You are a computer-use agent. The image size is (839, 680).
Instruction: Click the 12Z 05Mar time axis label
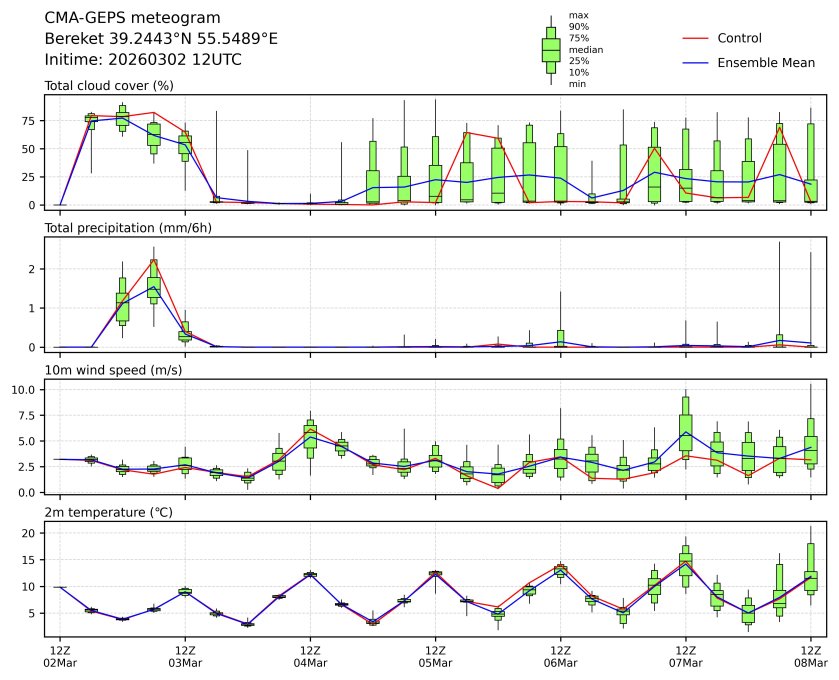click(435, 657)
